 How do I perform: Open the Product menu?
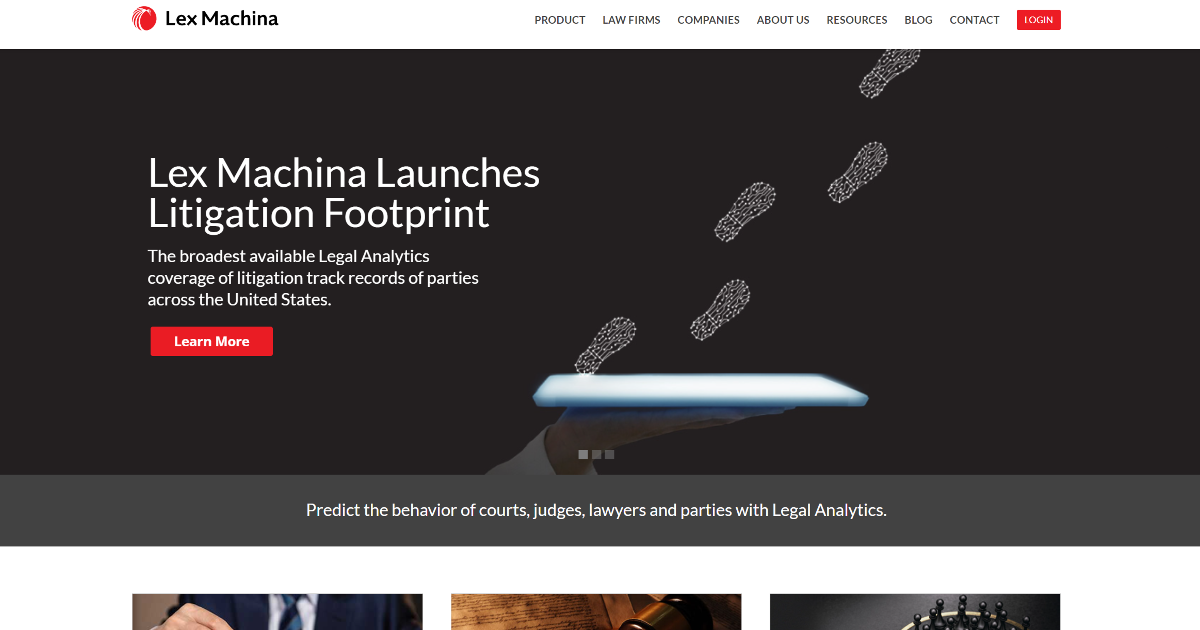pos(560,20)
